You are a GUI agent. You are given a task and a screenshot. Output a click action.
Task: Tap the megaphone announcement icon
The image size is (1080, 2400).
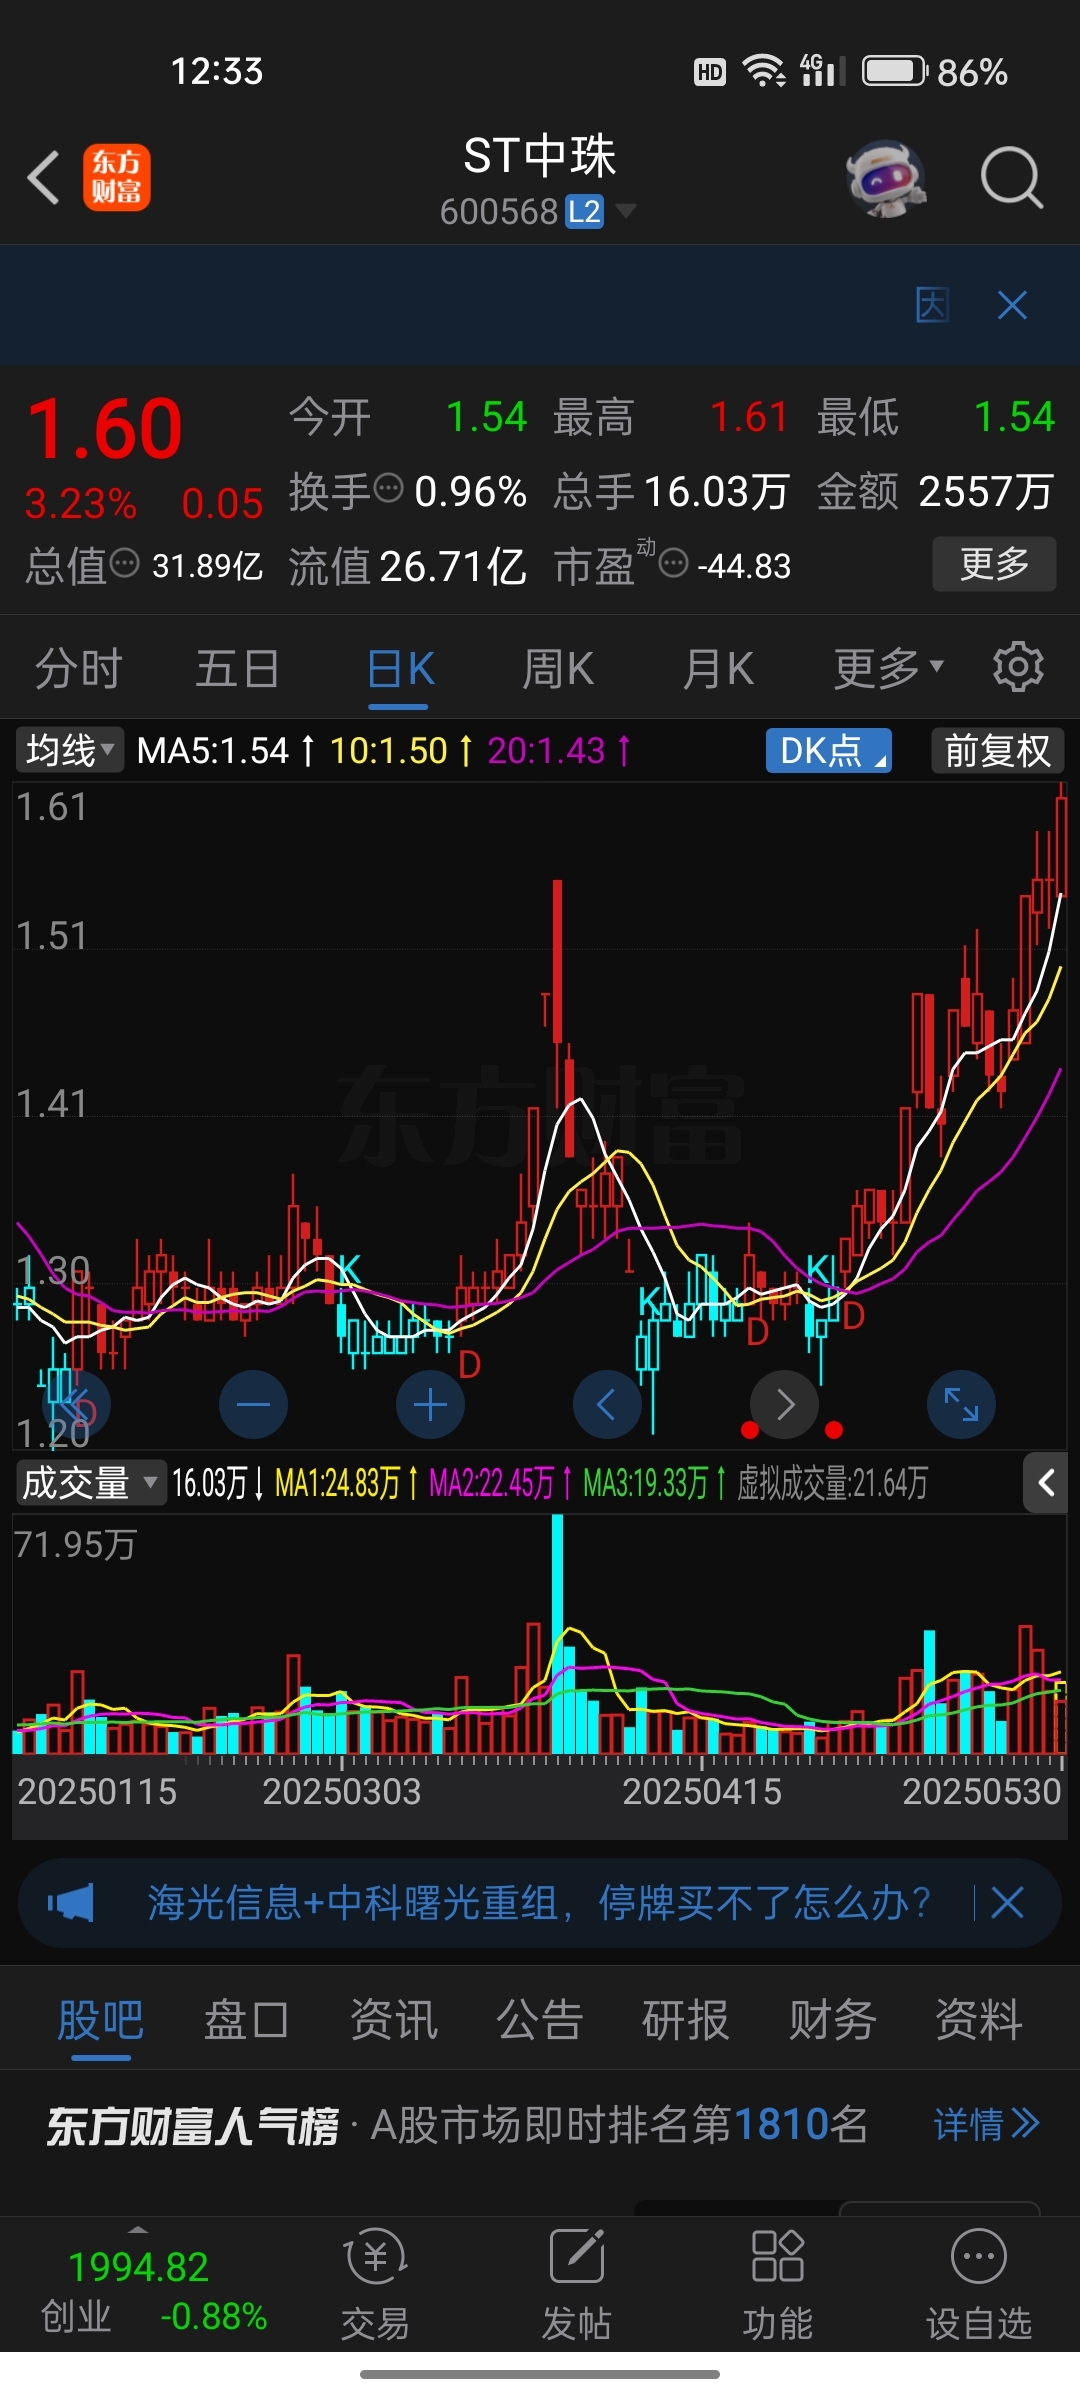coord(70,1902)
